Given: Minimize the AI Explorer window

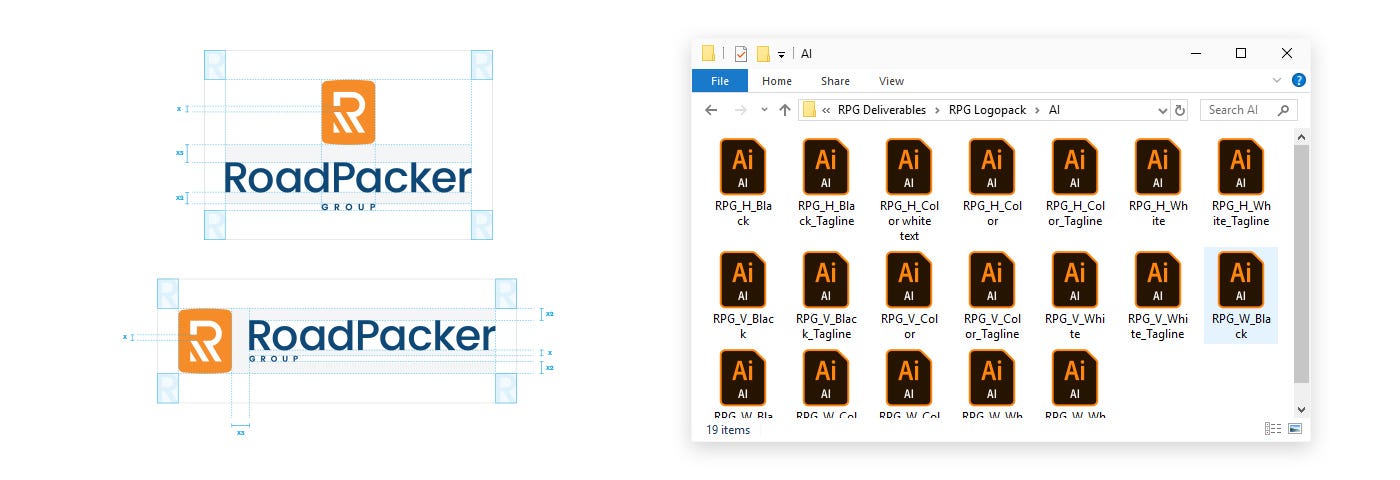Looking at the screenshot, I should (1194, 53).
